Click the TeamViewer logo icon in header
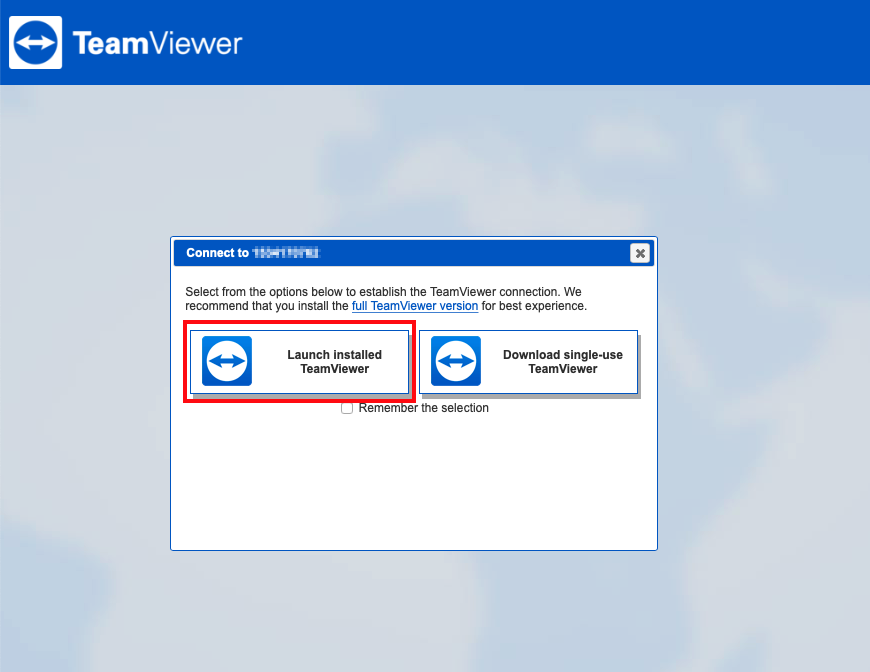 click(x=36, y=43)
